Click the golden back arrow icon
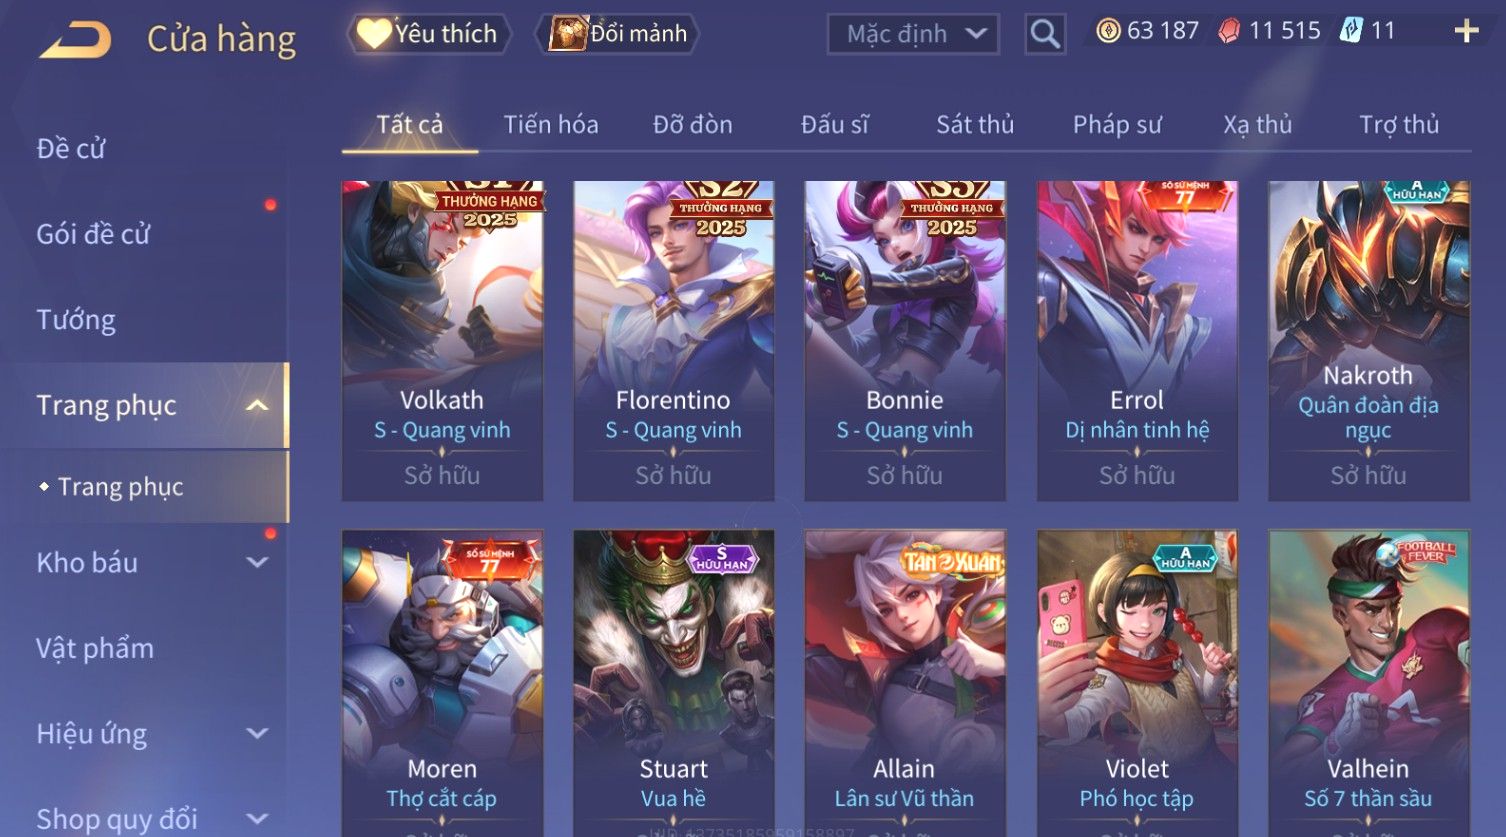1506x837 pixels. point(75,40)
